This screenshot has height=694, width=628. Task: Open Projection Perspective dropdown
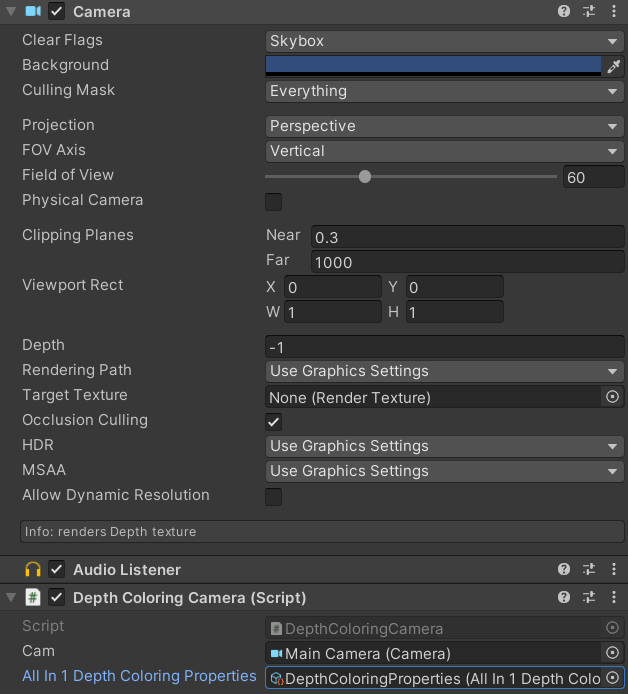444,126
